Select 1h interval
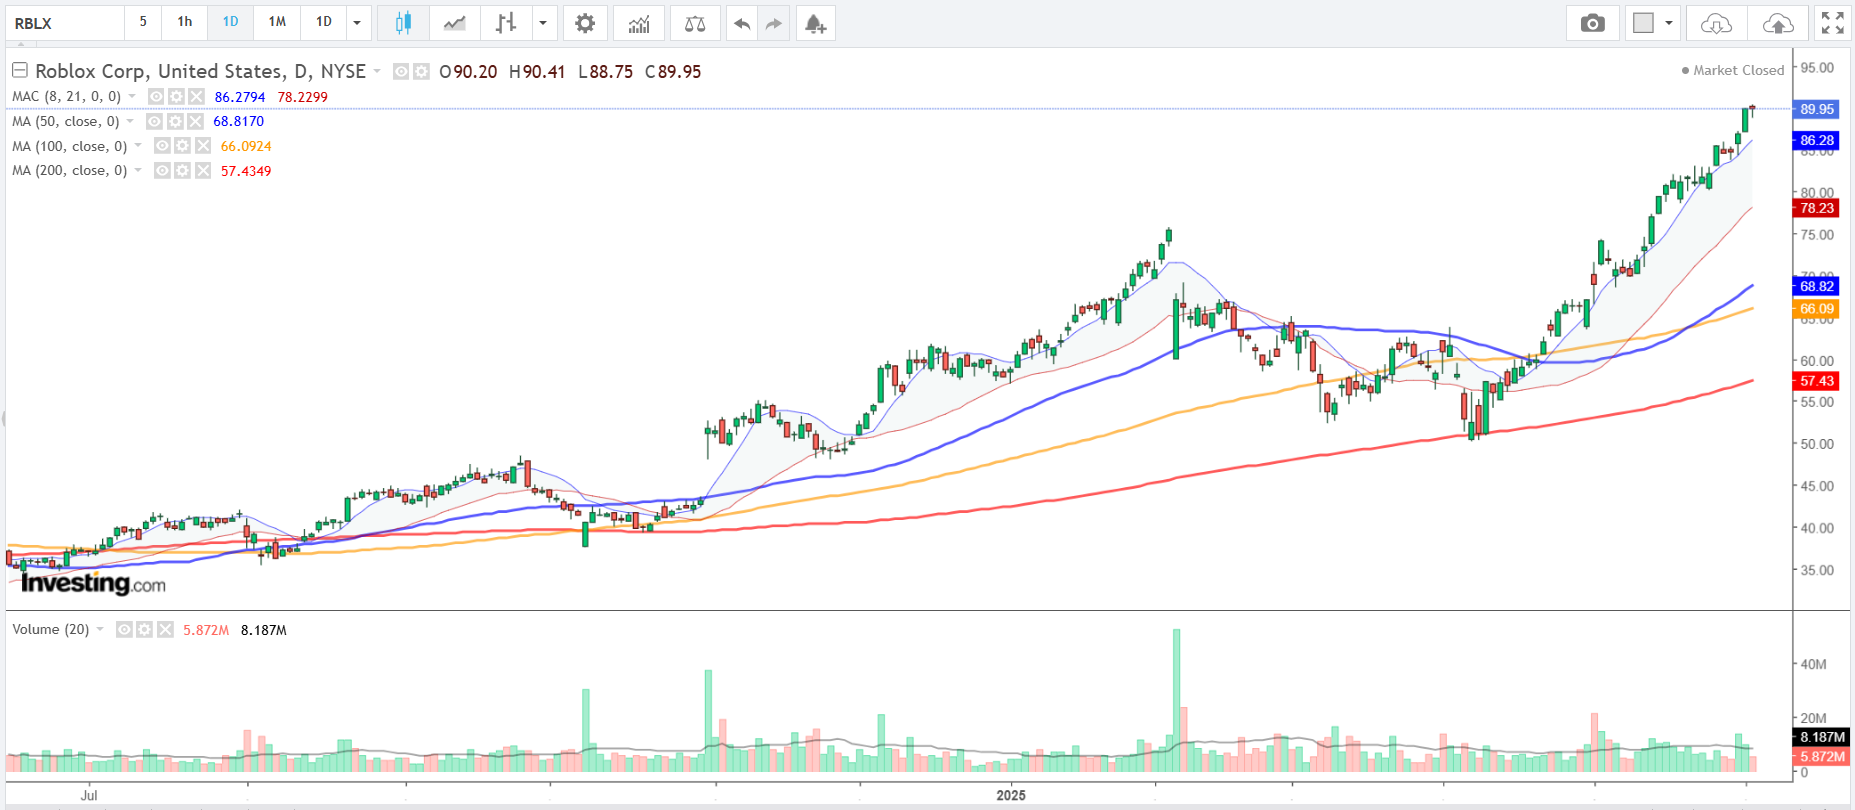Image resolution: width=1855 pixels, height=810 pixels. (x=185, y=22)
